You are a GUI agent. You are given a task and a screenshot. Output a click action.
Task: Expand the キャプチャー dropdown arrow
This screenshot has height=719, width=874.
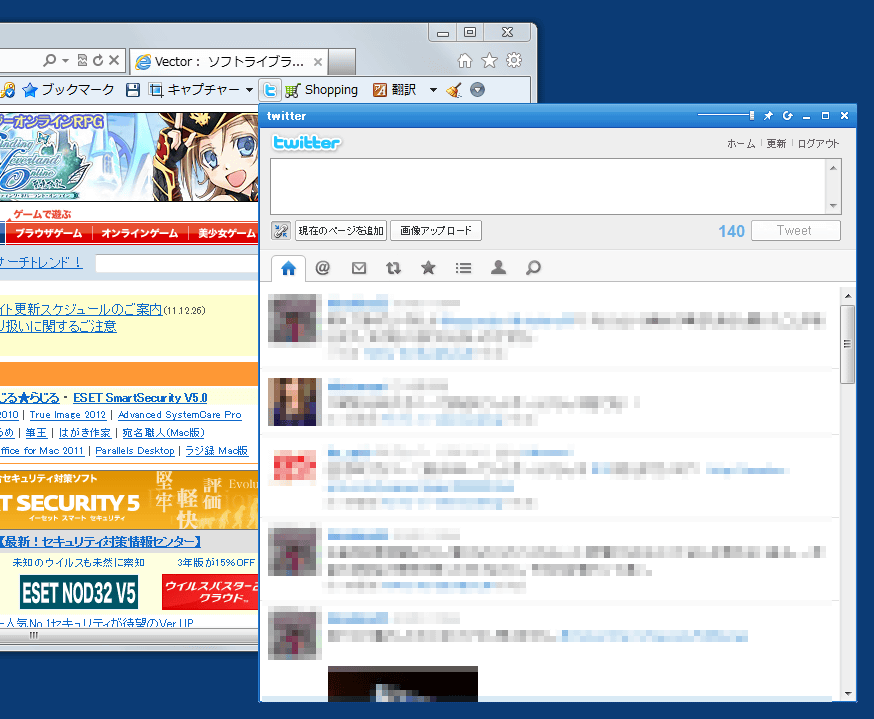[249, 90]
